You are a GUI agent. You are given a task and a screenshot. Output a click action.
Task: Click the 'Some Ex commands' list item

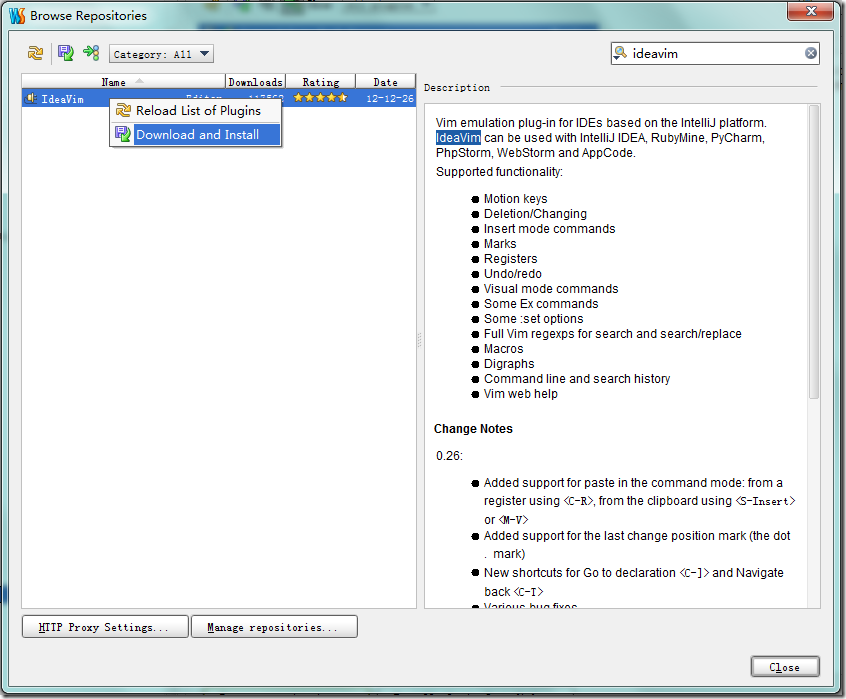pyautogui.click(x=541, y=304)
